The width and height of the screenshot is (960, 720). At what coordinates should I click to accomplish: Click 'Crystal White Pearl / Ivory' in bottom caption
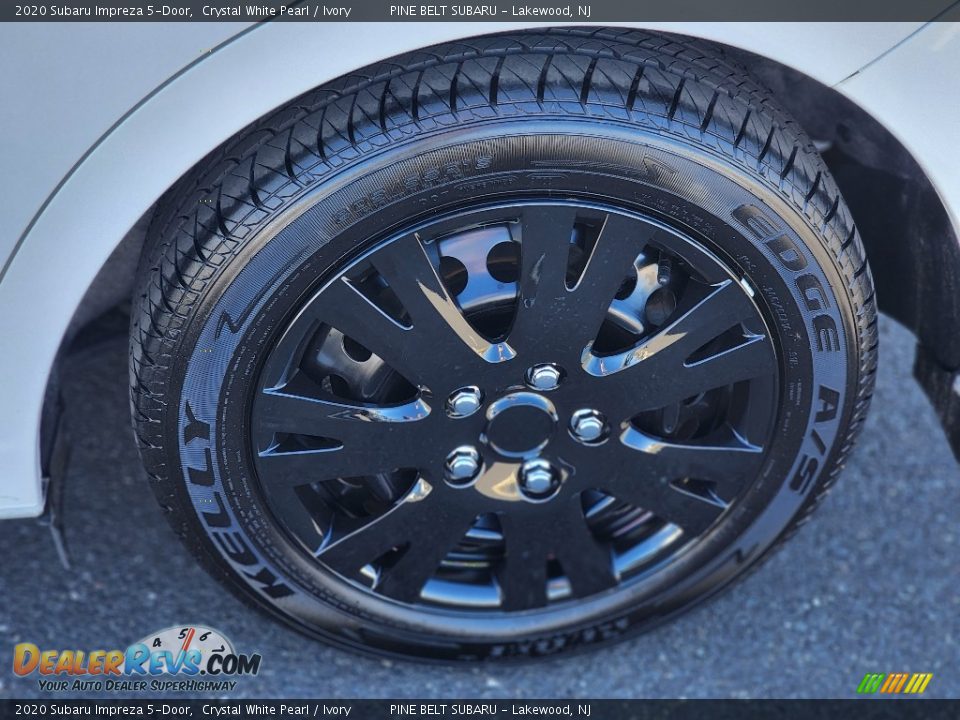click(x=276, y=710)
